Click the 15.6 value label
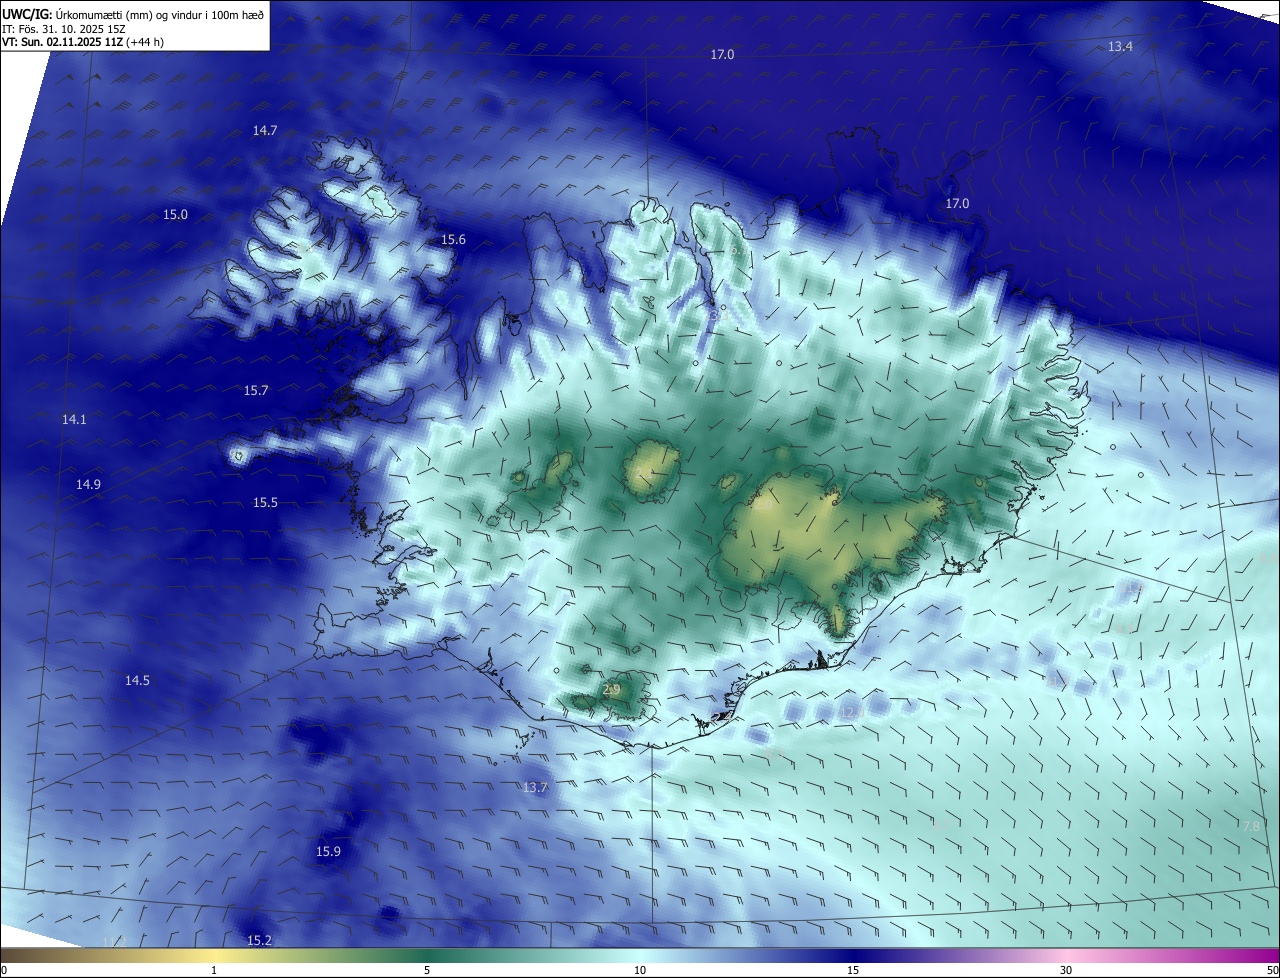 click(x=453, y=240)
